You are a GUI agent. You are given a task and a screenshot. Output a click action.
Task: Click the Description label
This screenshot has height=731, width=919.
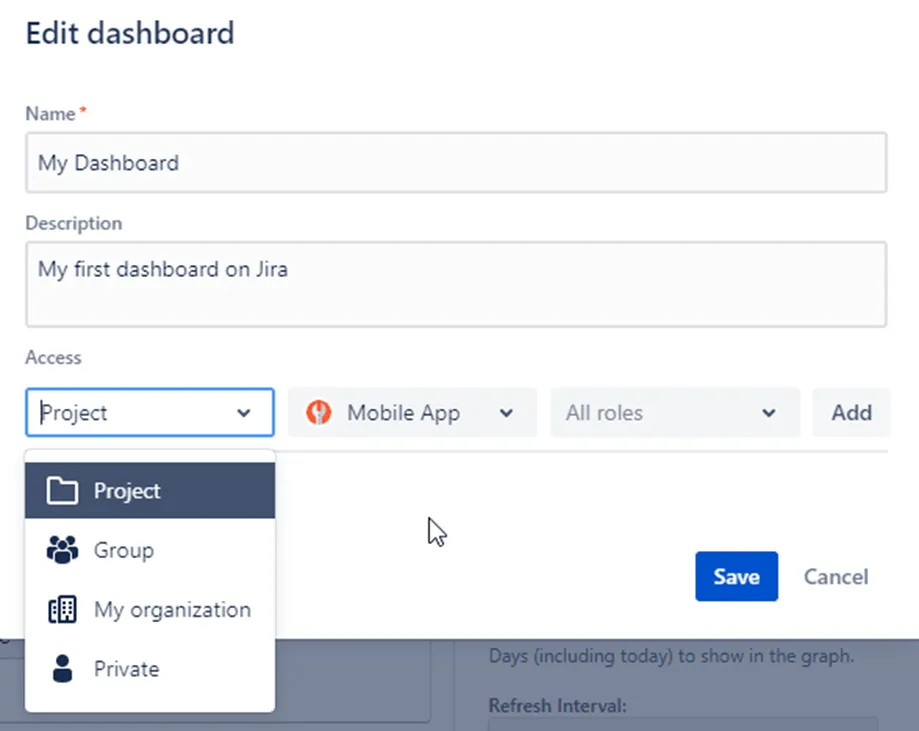tap(74, 223)
